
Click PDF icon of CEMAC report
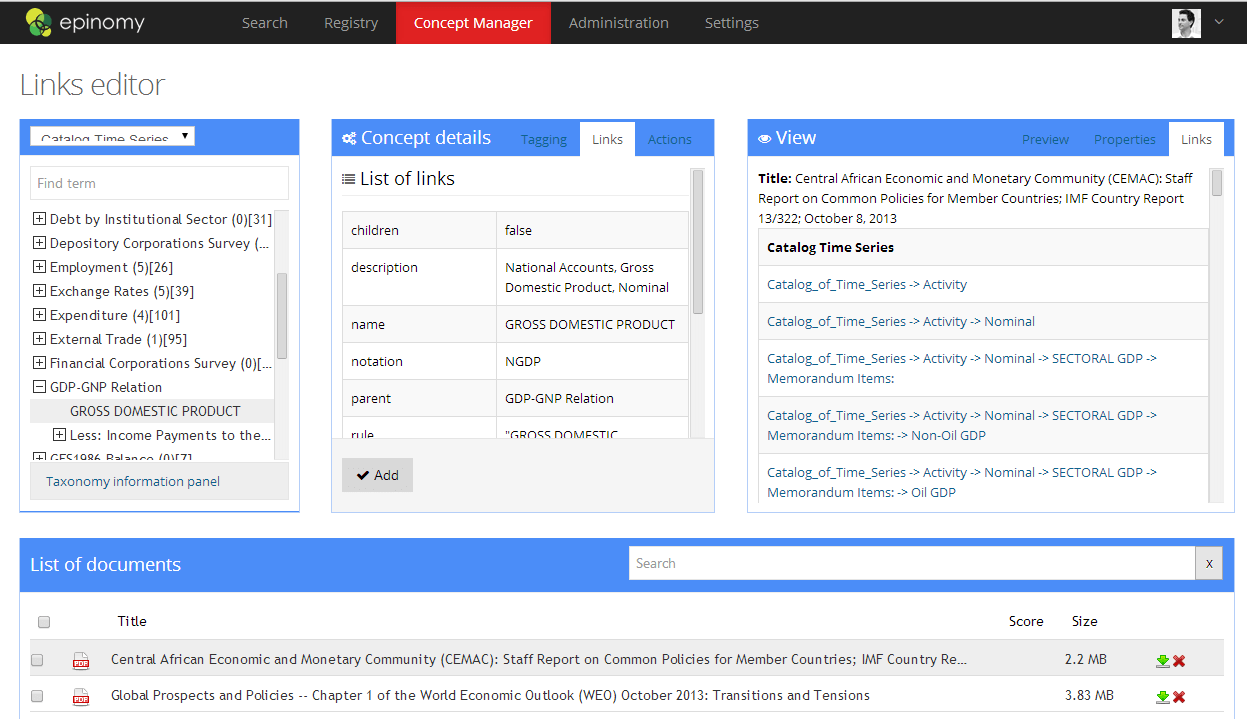(80, 660)
